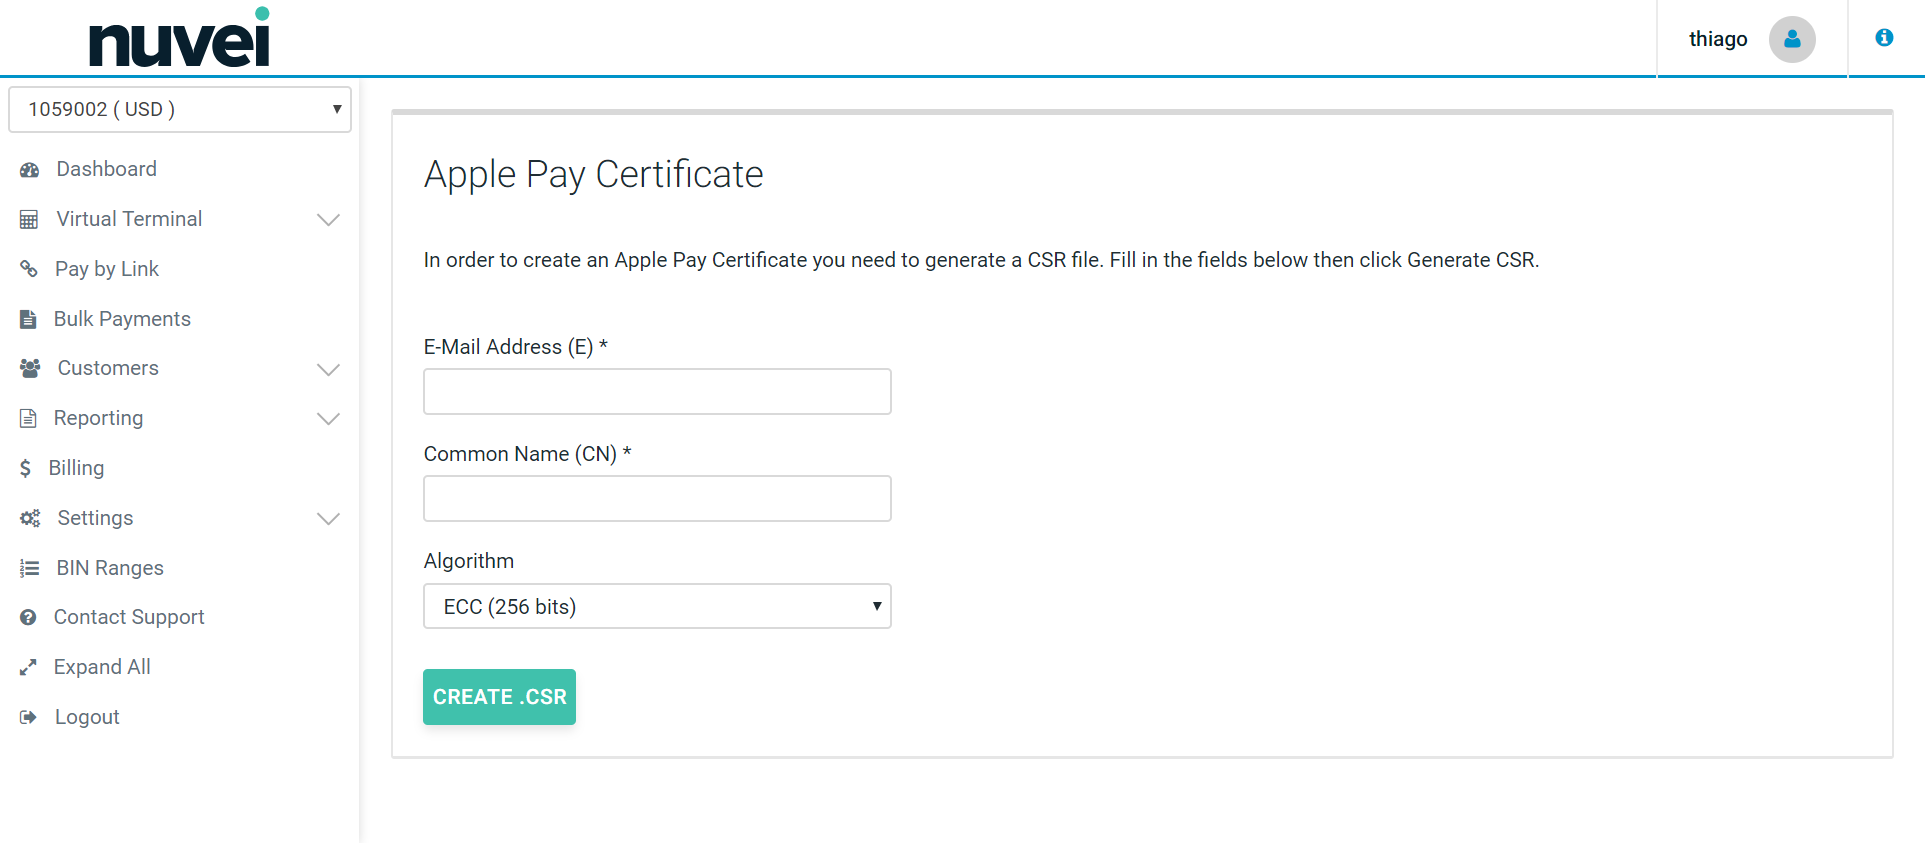Image resolution: width=1925 pixels, height=843 pixels.
Task: Open the Algorithm ECC (256 bits) dropdown
Action: [x=657, y=607]
